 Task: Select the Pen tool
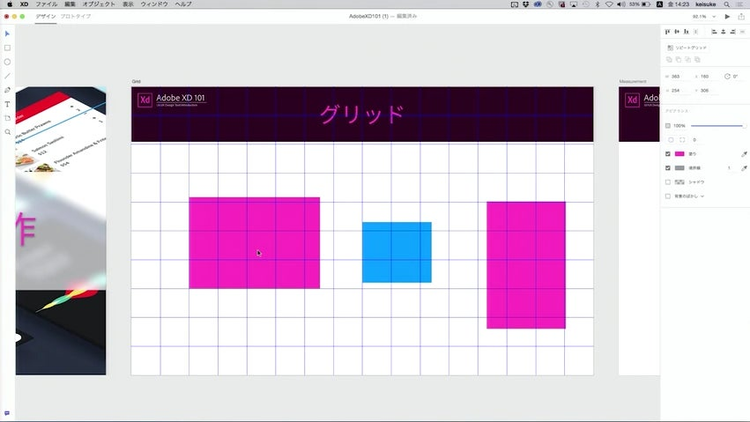7,90
